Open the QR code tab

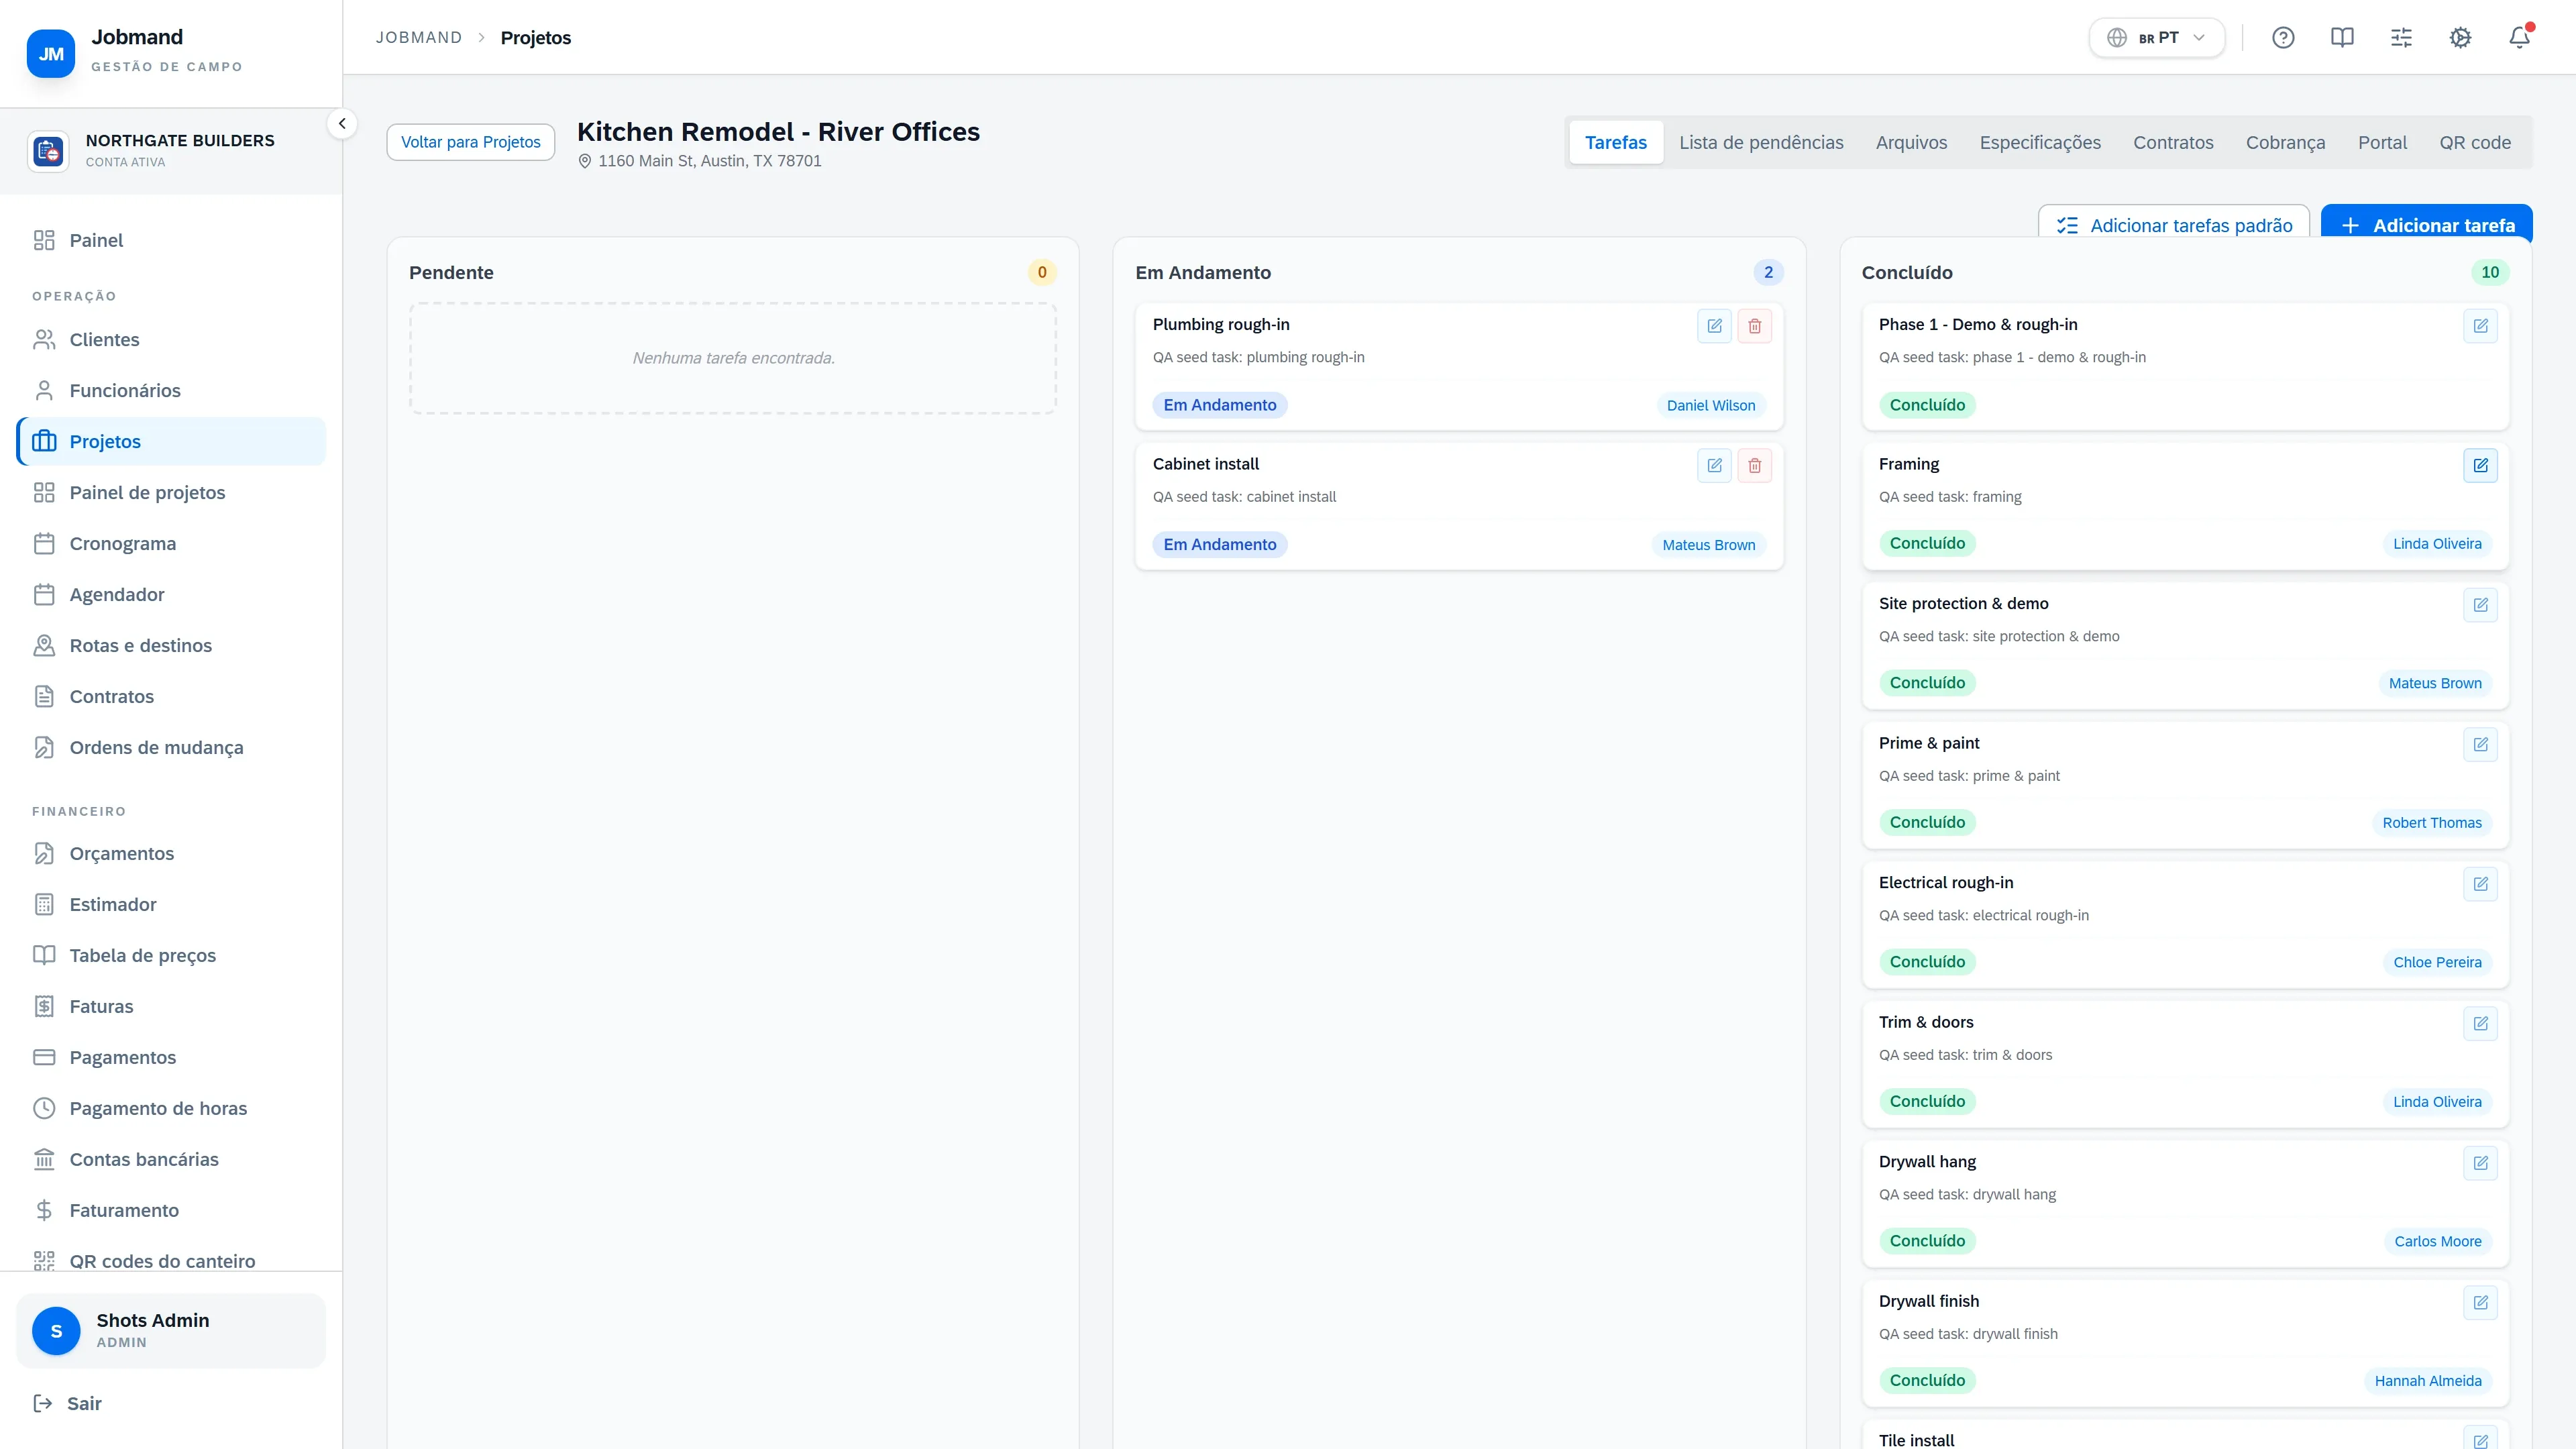[2475, 142]
